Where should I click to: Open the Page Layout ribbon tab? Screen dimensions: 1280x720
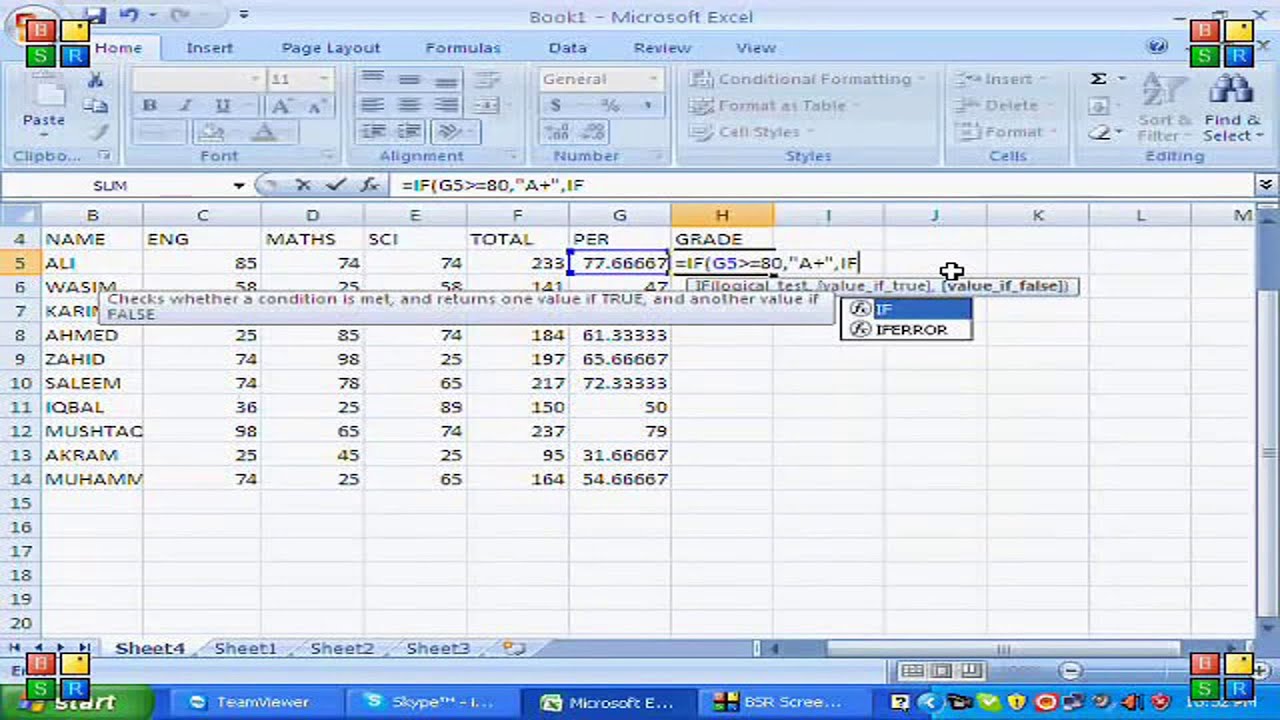[331, 47]
